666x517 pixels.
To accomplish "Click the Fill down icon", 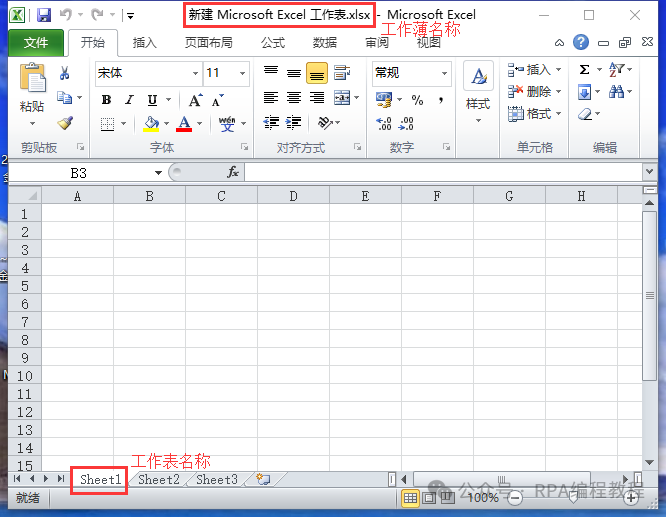I will coord(584,92).
